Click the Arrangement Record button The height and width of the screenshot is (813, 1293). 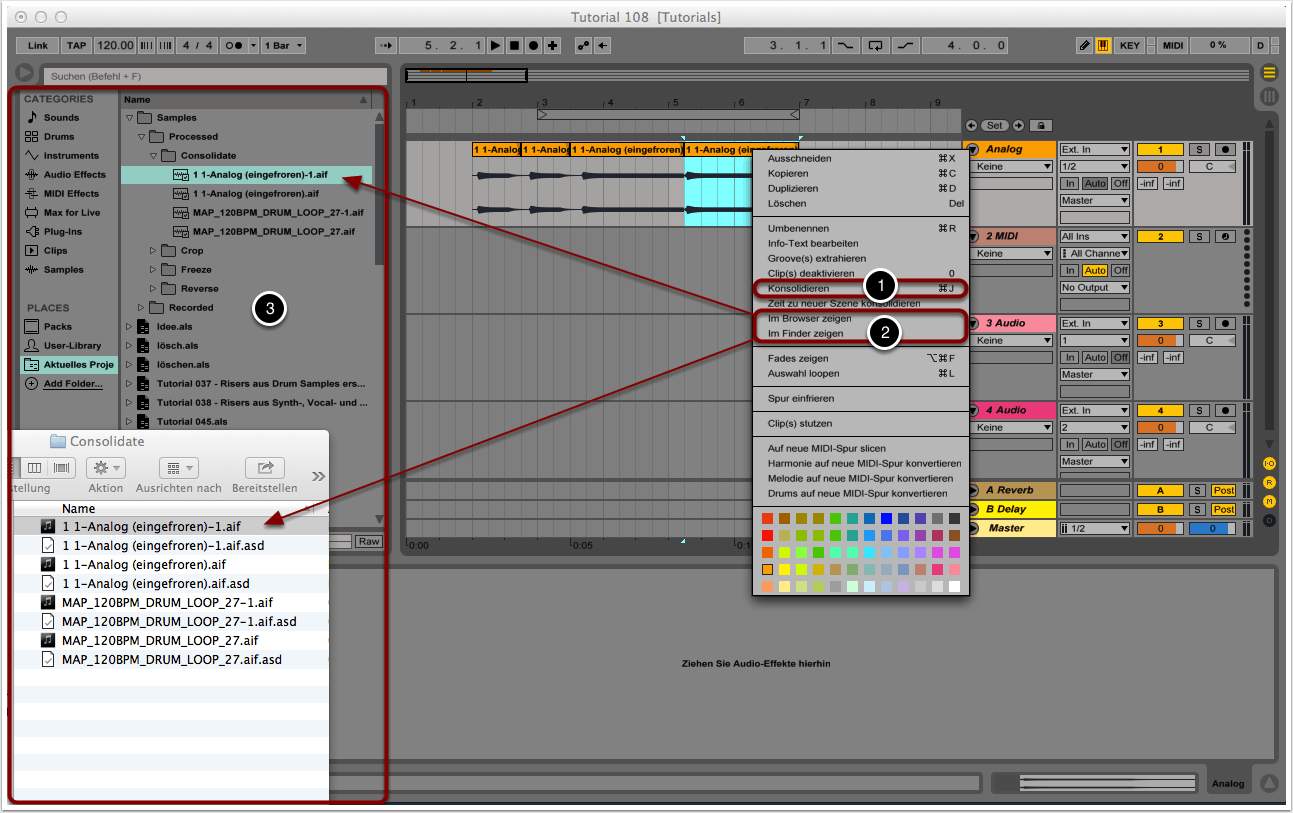point(533,46)
